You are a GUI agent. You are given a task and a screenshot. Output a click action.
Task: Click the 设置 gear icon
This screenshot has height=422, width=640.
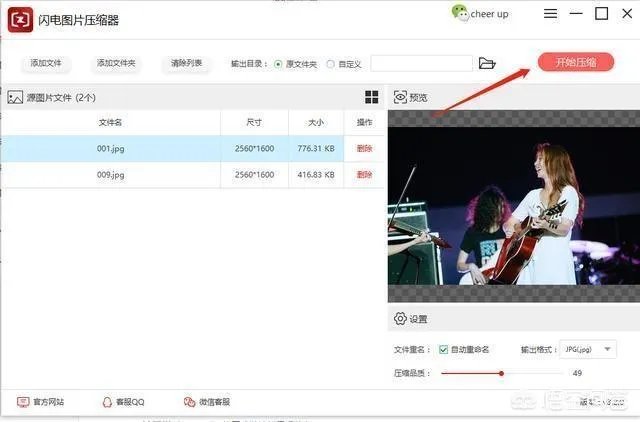400,318
